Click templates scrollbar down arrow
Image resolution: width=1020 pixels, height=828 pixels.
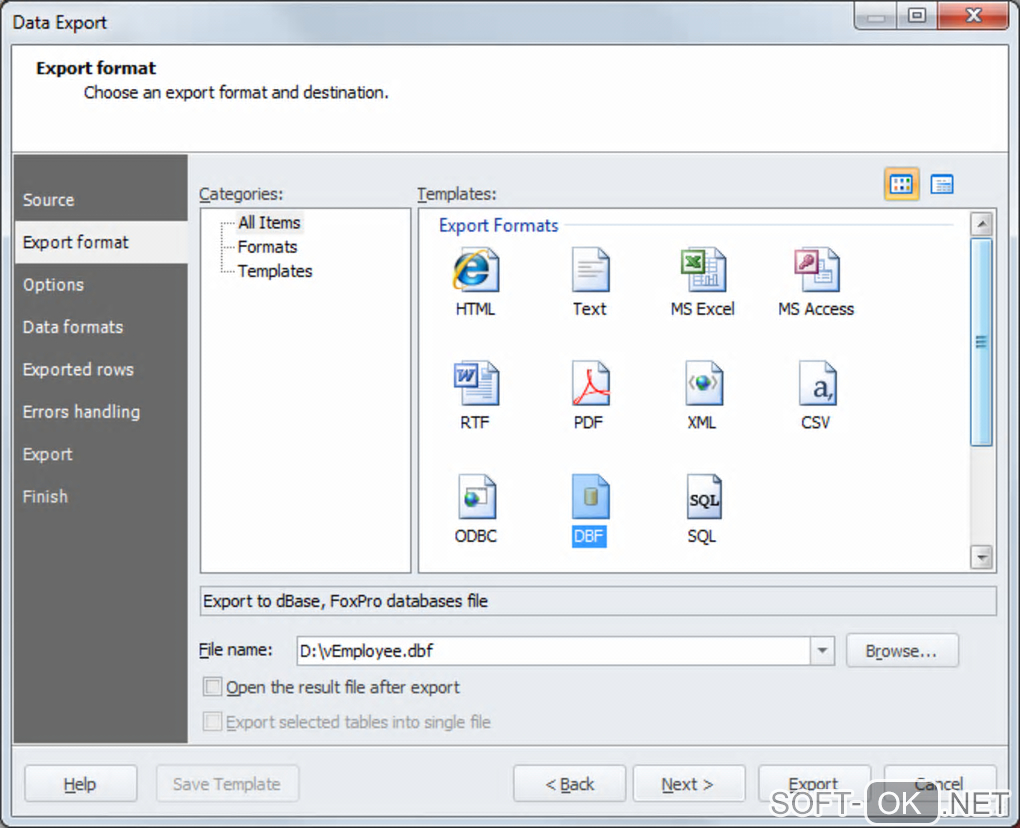(x=981, y=557)
